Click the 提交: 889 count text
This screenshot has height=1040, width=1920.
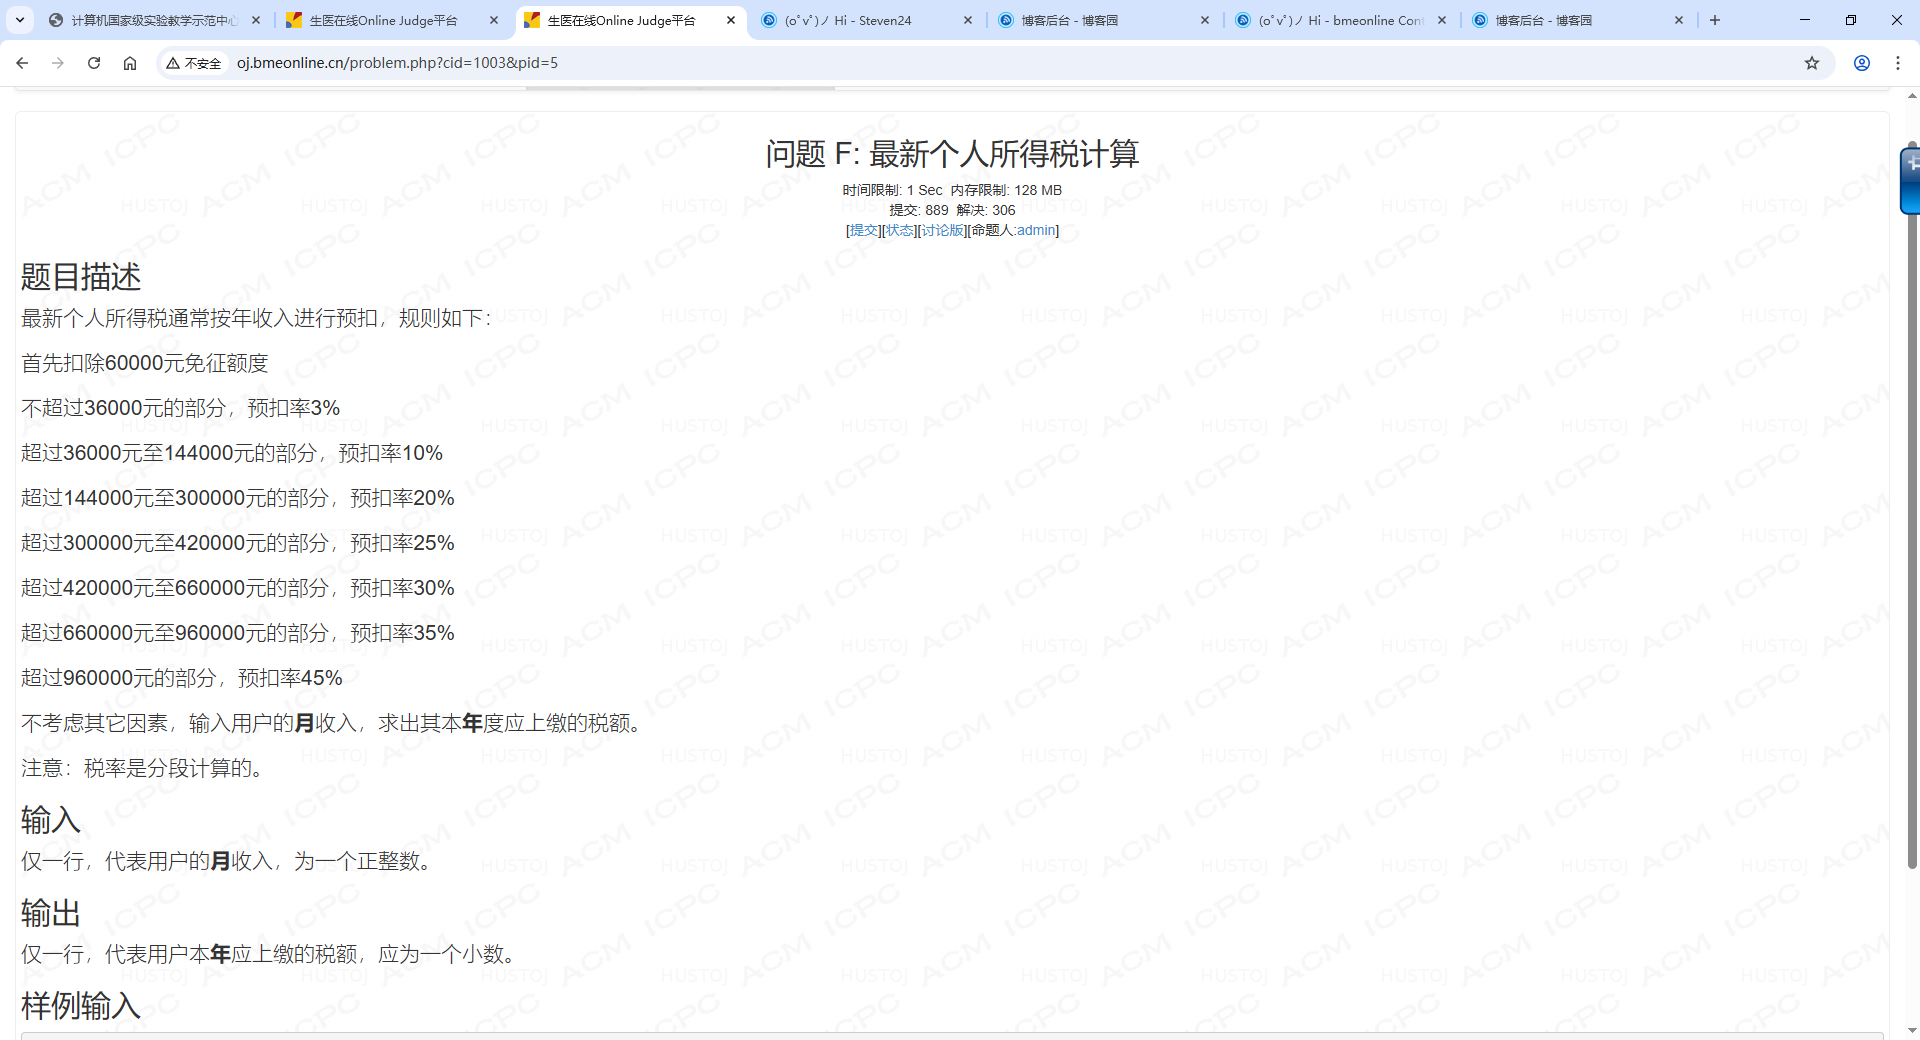click(x=919, y=210)
